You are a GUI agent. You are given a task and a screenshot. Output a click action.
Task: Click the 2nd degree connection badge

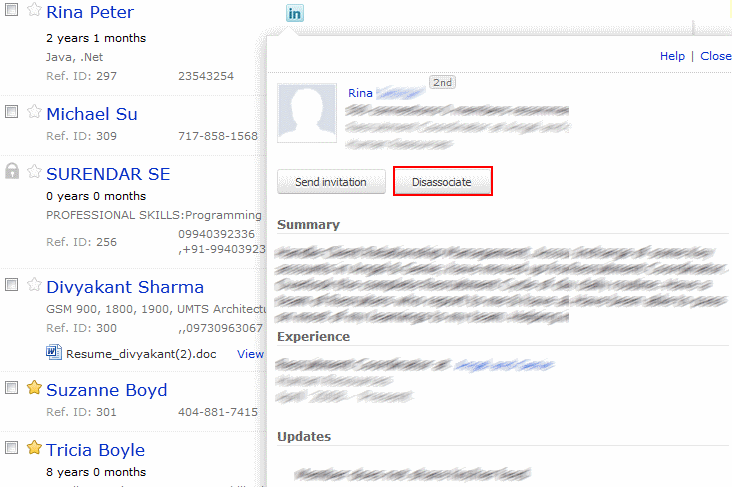coord(442,83)
